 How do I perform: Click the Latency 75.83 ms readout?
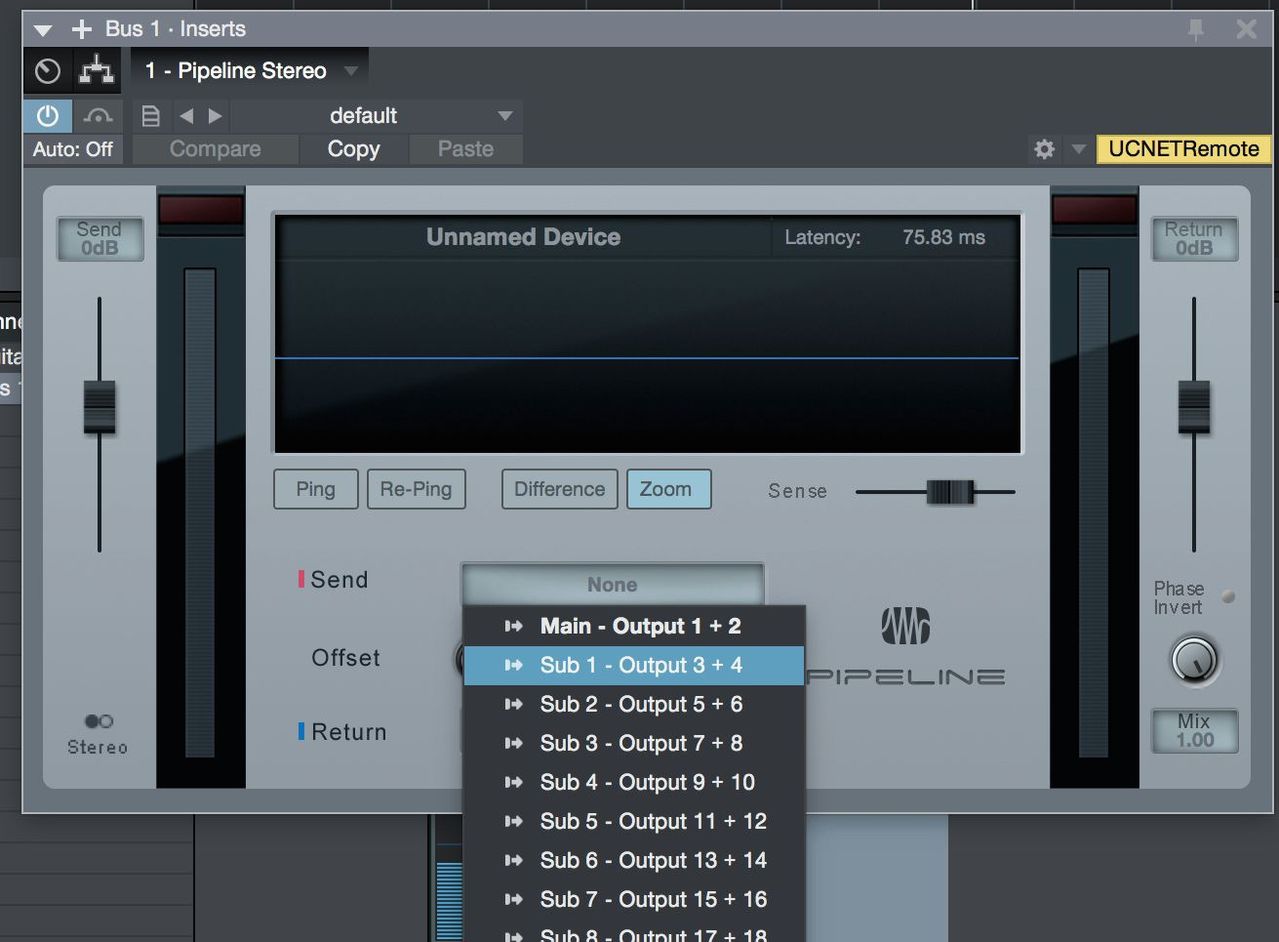coord(884,237)
